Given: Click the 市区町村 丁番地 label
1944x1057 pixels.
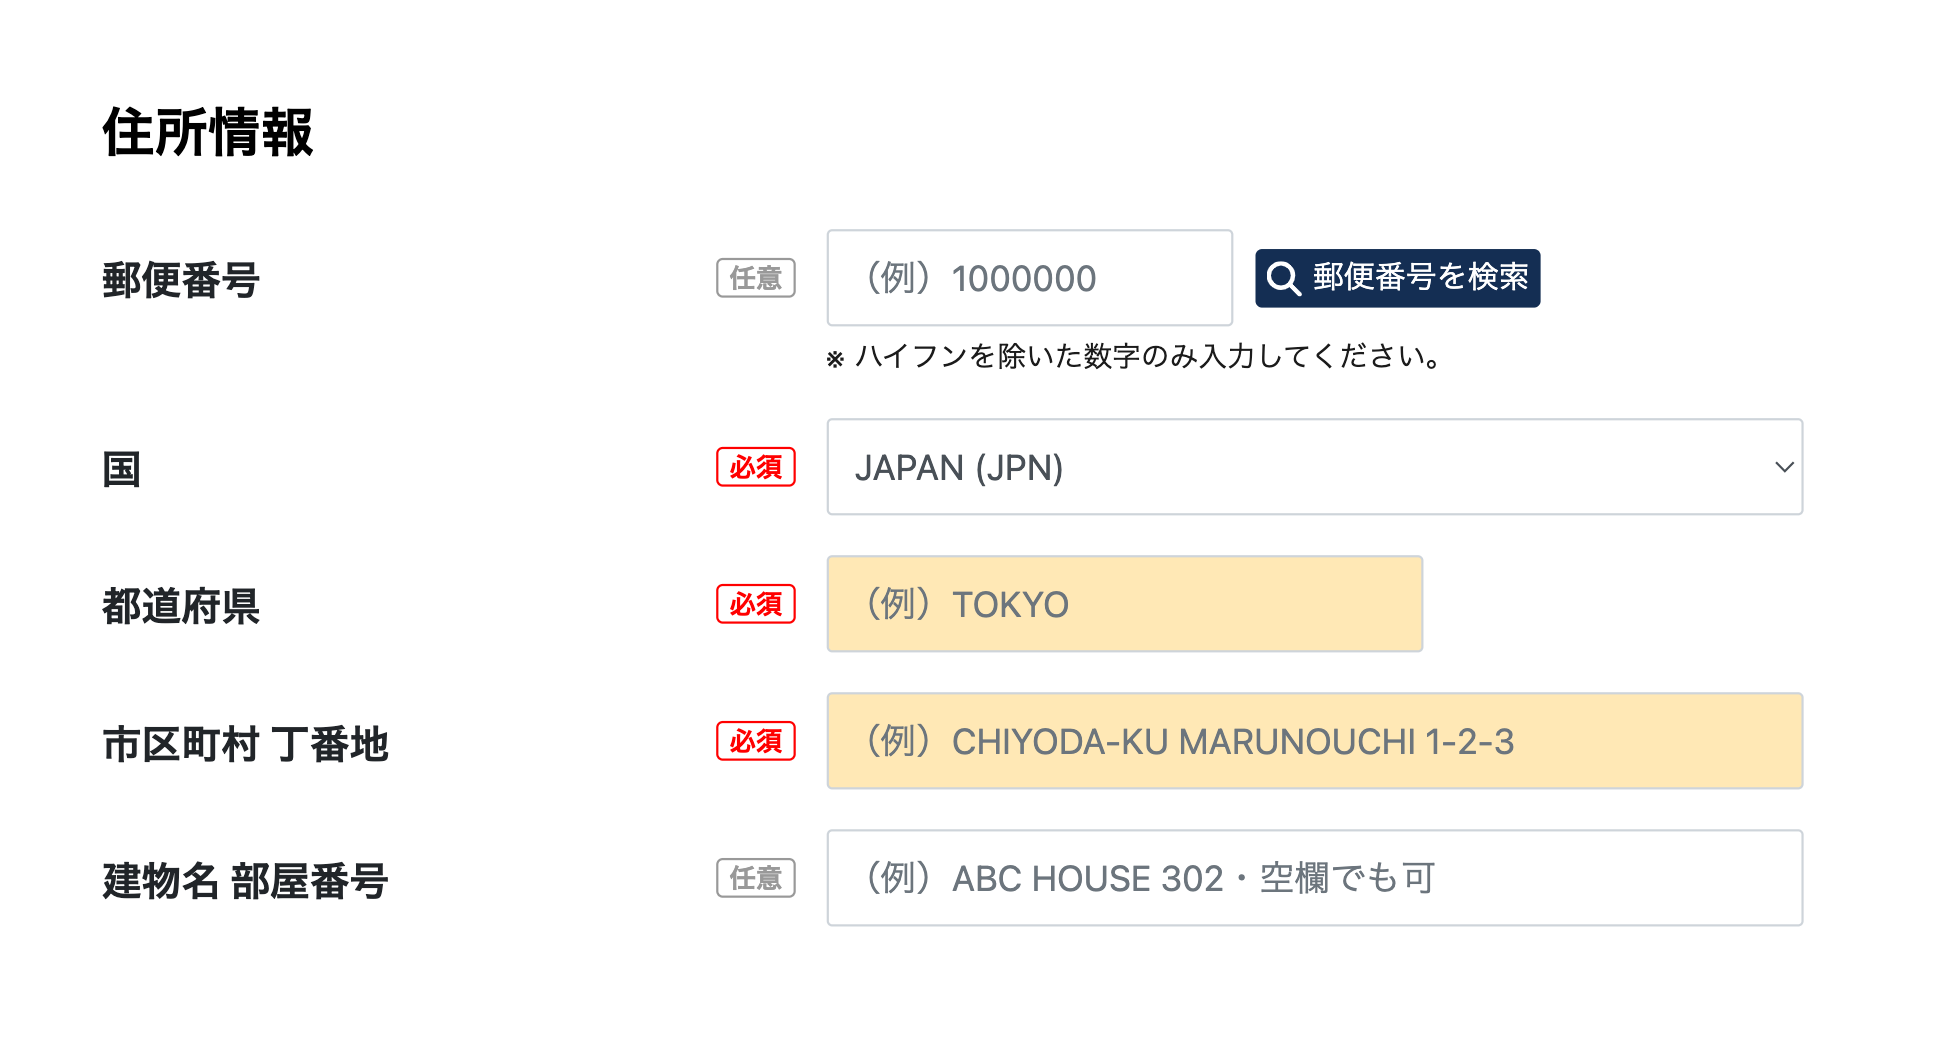Looking at the screenshot, I should (245, 744).
